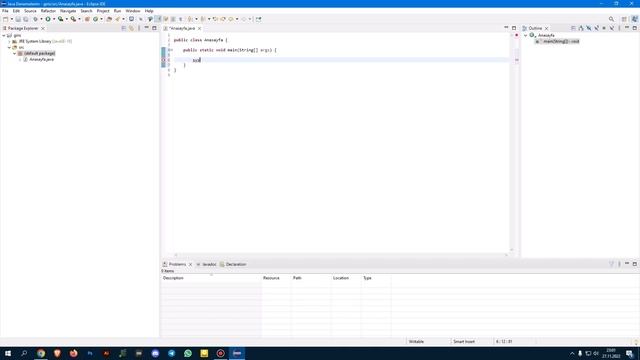The height and width of the screenshot is (360, 640).
Task: Collapse the src folder node
Action: coord(10,48)
